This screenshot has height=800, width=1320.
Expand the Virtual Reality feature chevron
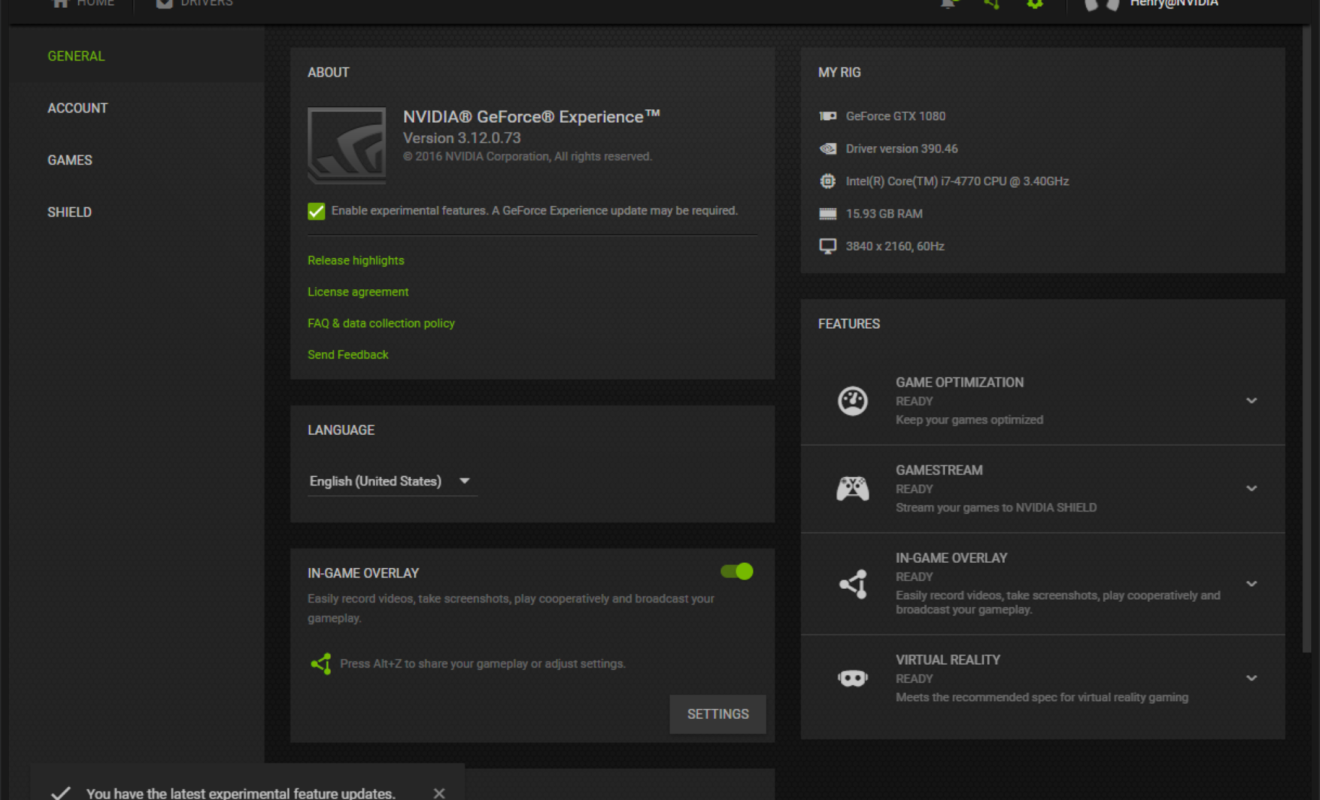[x=1251, y=678]
